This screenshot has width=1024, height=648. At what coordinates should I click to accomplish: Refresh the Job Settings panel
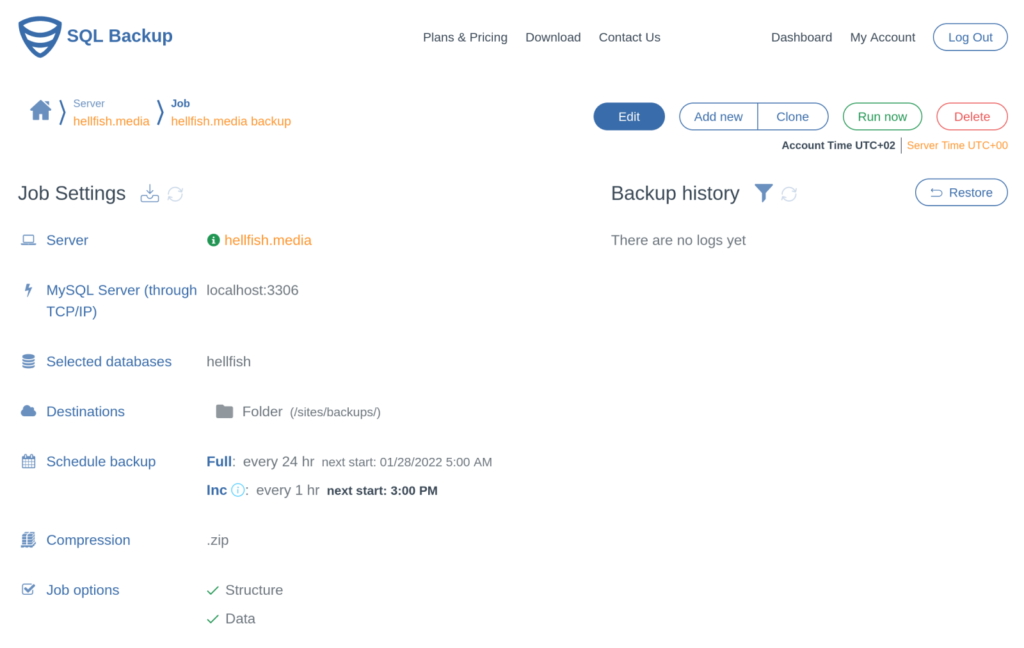tap(176, 194)
